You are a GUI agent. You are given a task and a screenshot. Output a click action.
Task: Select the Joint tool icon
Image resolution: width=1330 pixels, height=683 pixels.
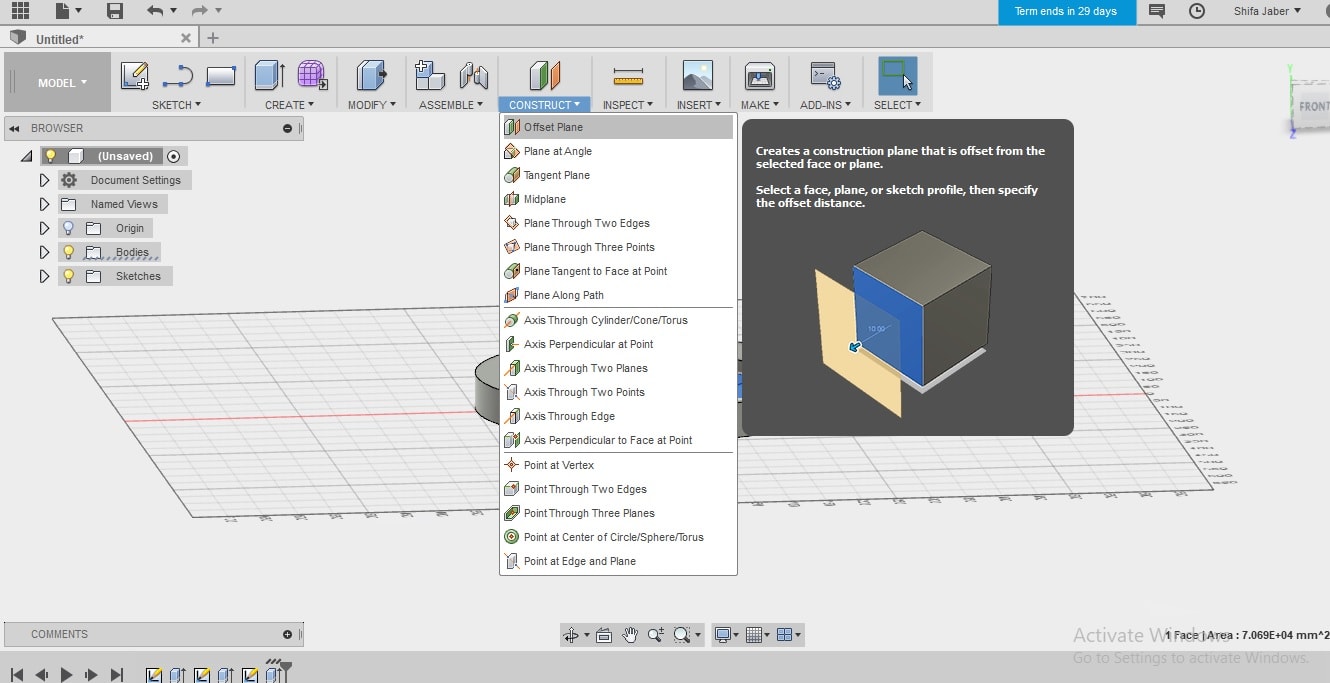[x=474, y=76]
